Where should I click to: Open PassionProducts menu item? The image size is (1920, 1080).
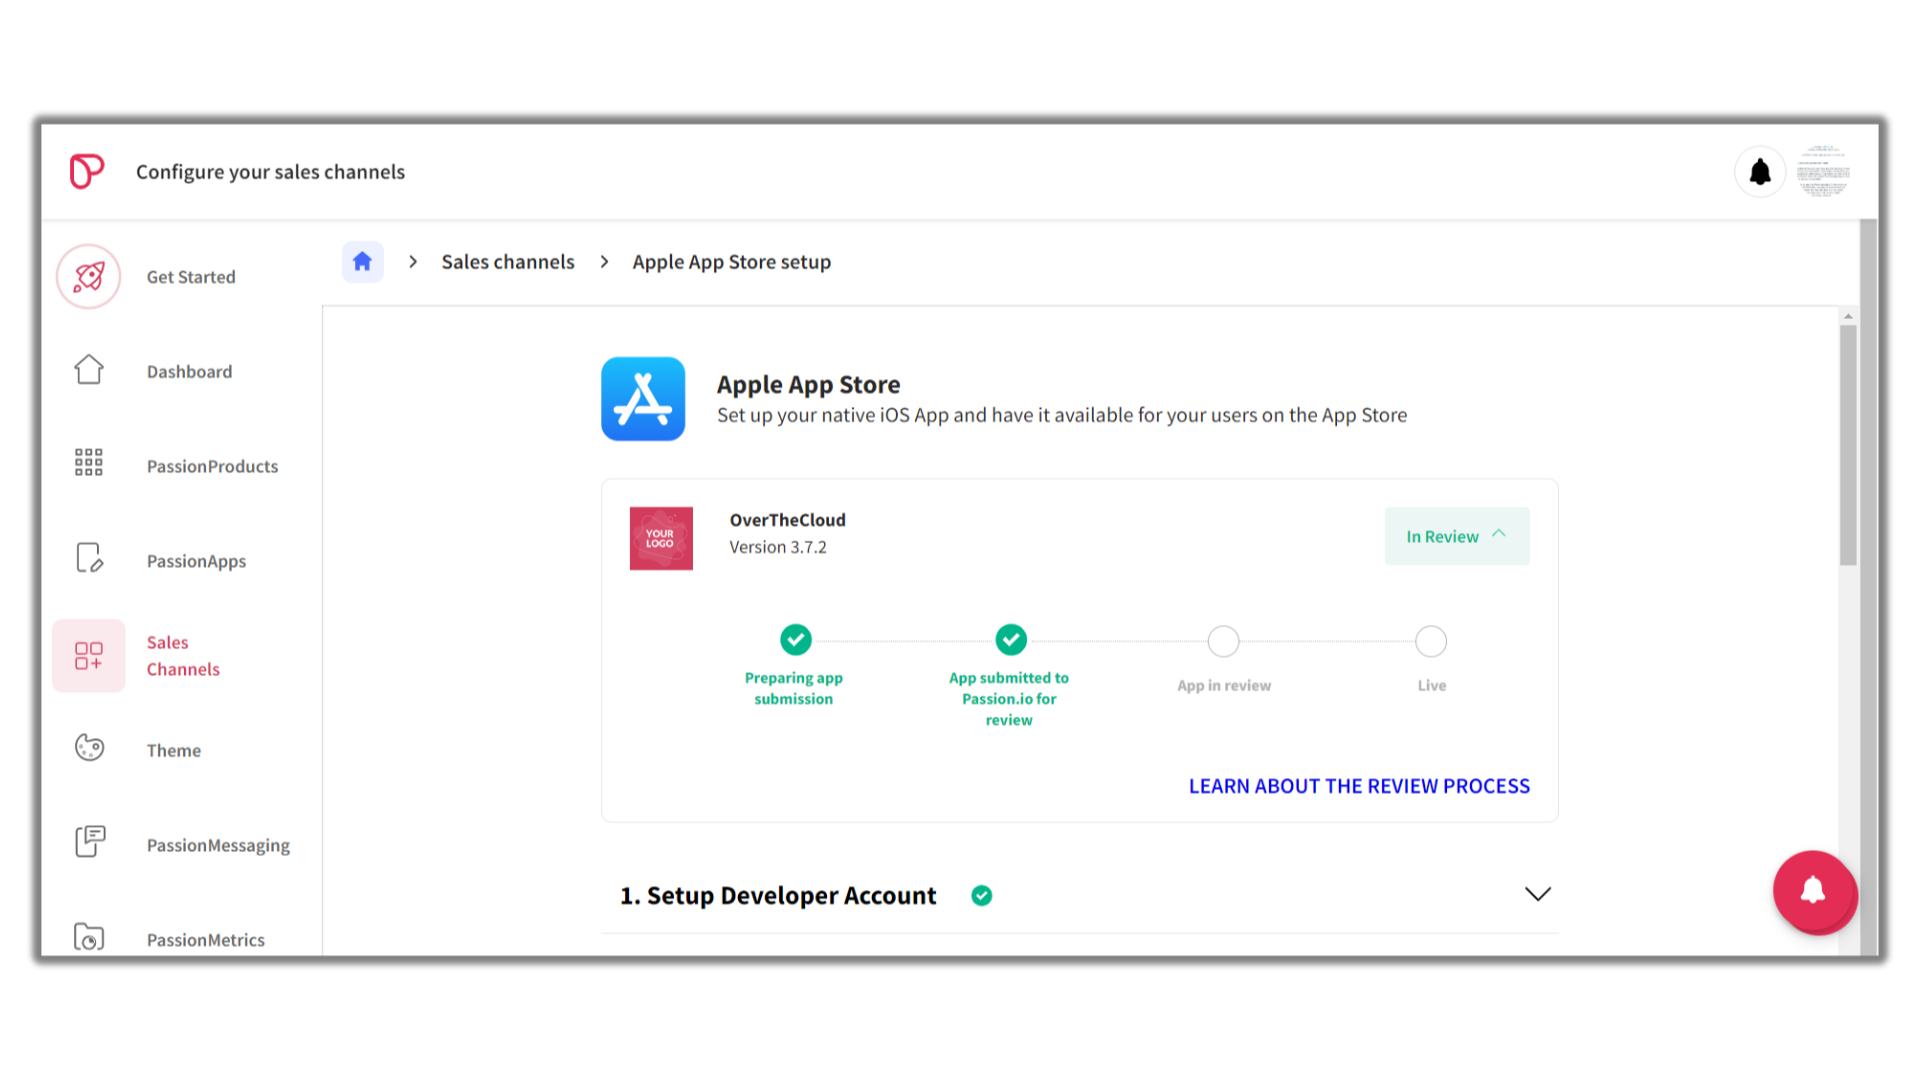tap(212, 466)
